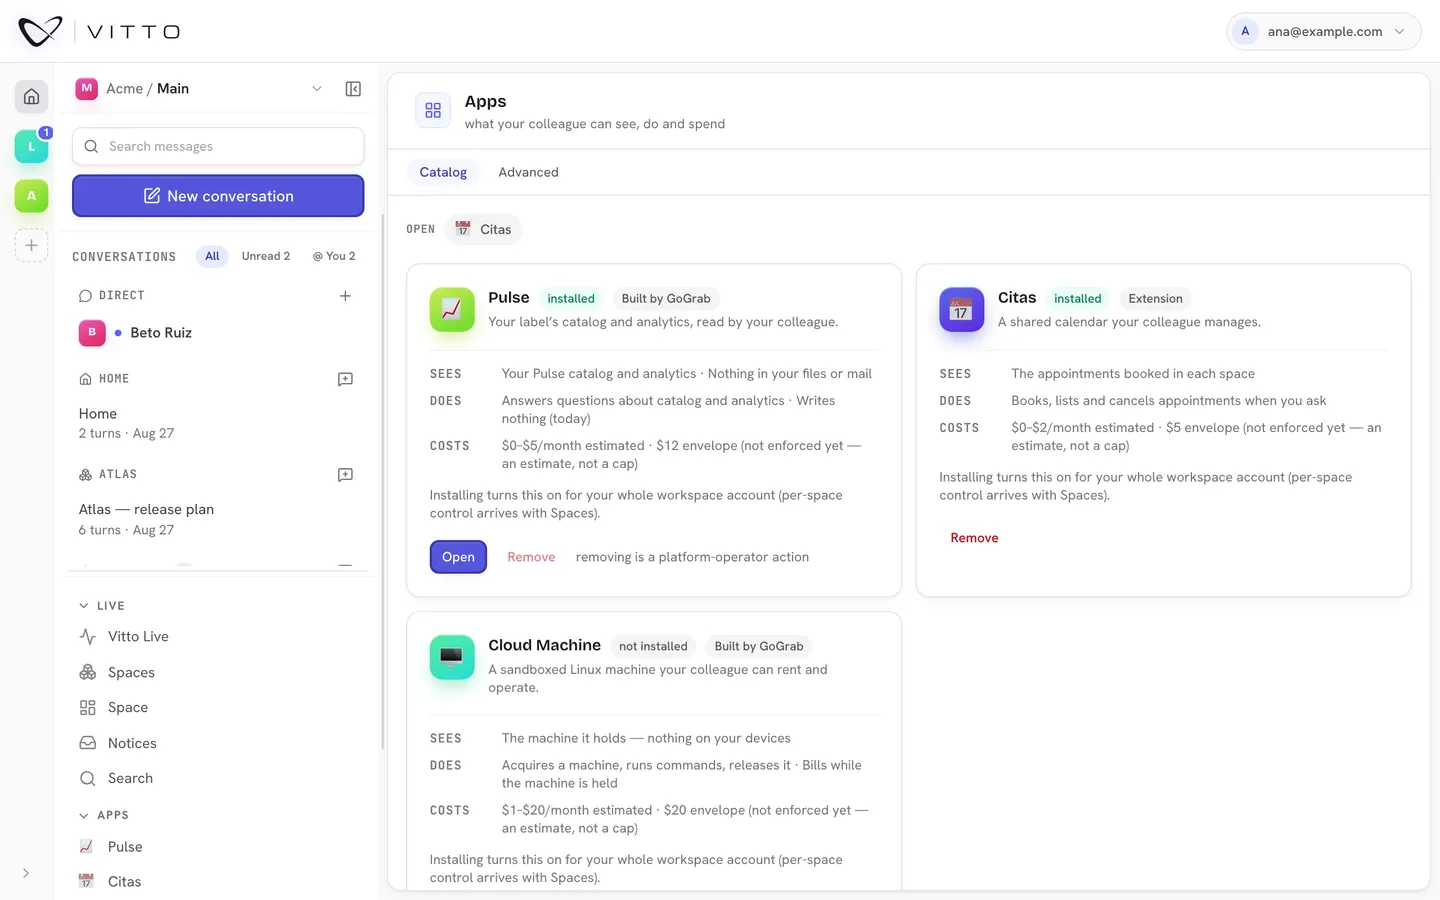Switch to the Advanced tab
1440x900 pixels.
(x=528, y=172)
